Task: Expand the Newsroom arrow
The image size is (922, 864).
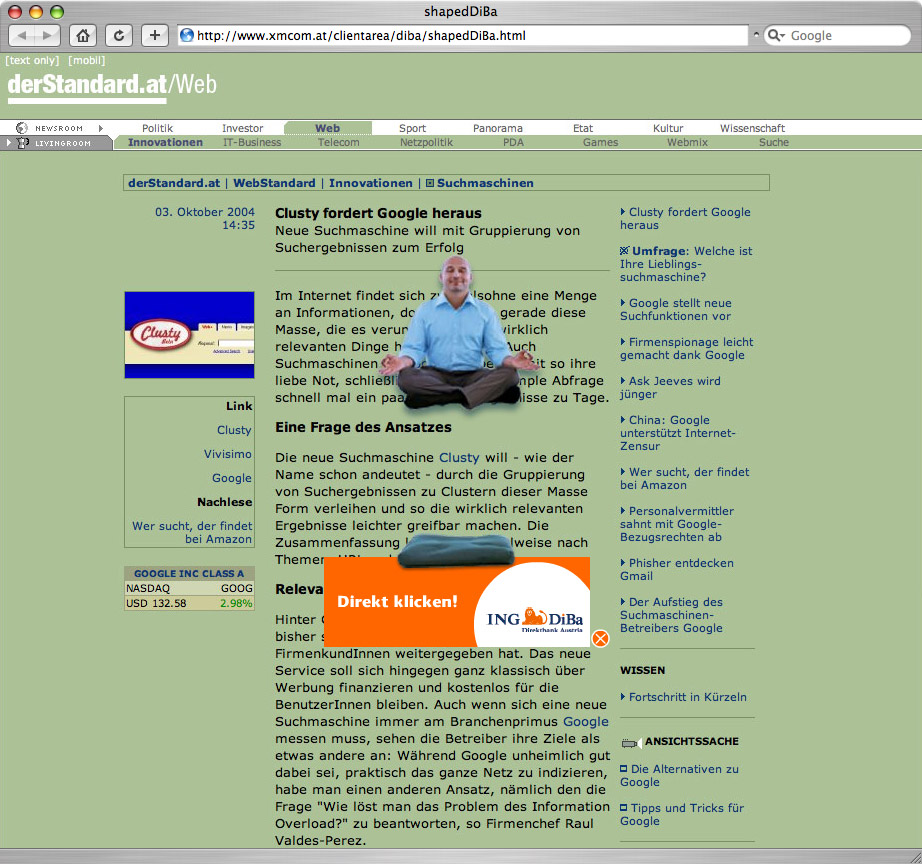Action: (x=101, y=128)
